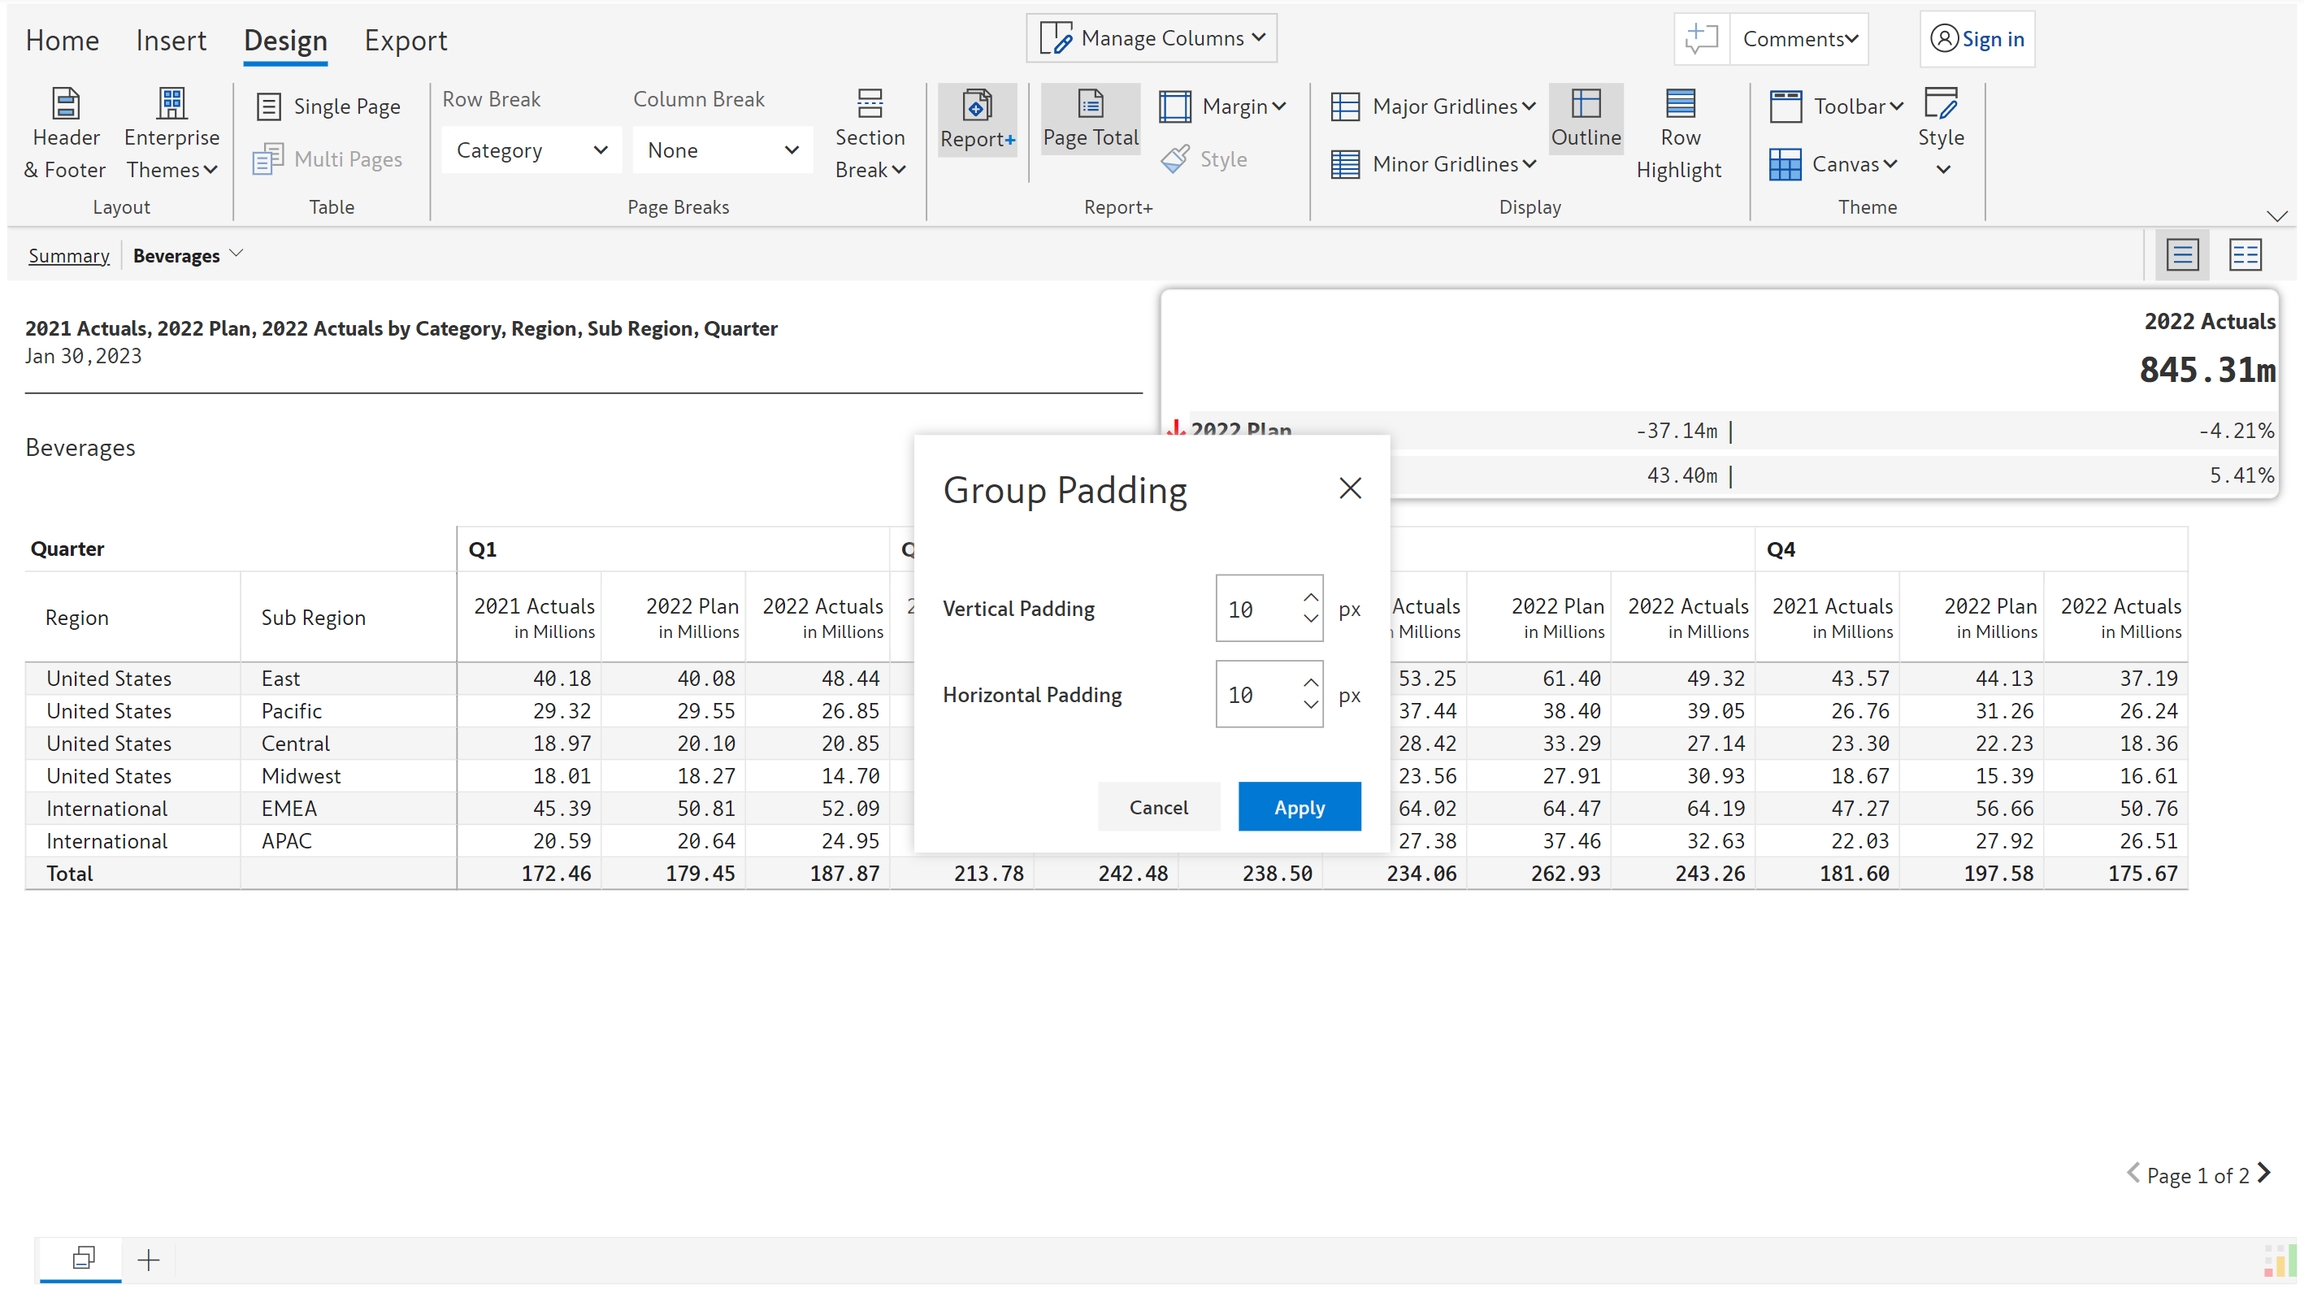Image resolution: width=2304 pixels, height=1293 pixels.
Task: Click Apply in Group Padding dialog
Action: (1298, 807)
